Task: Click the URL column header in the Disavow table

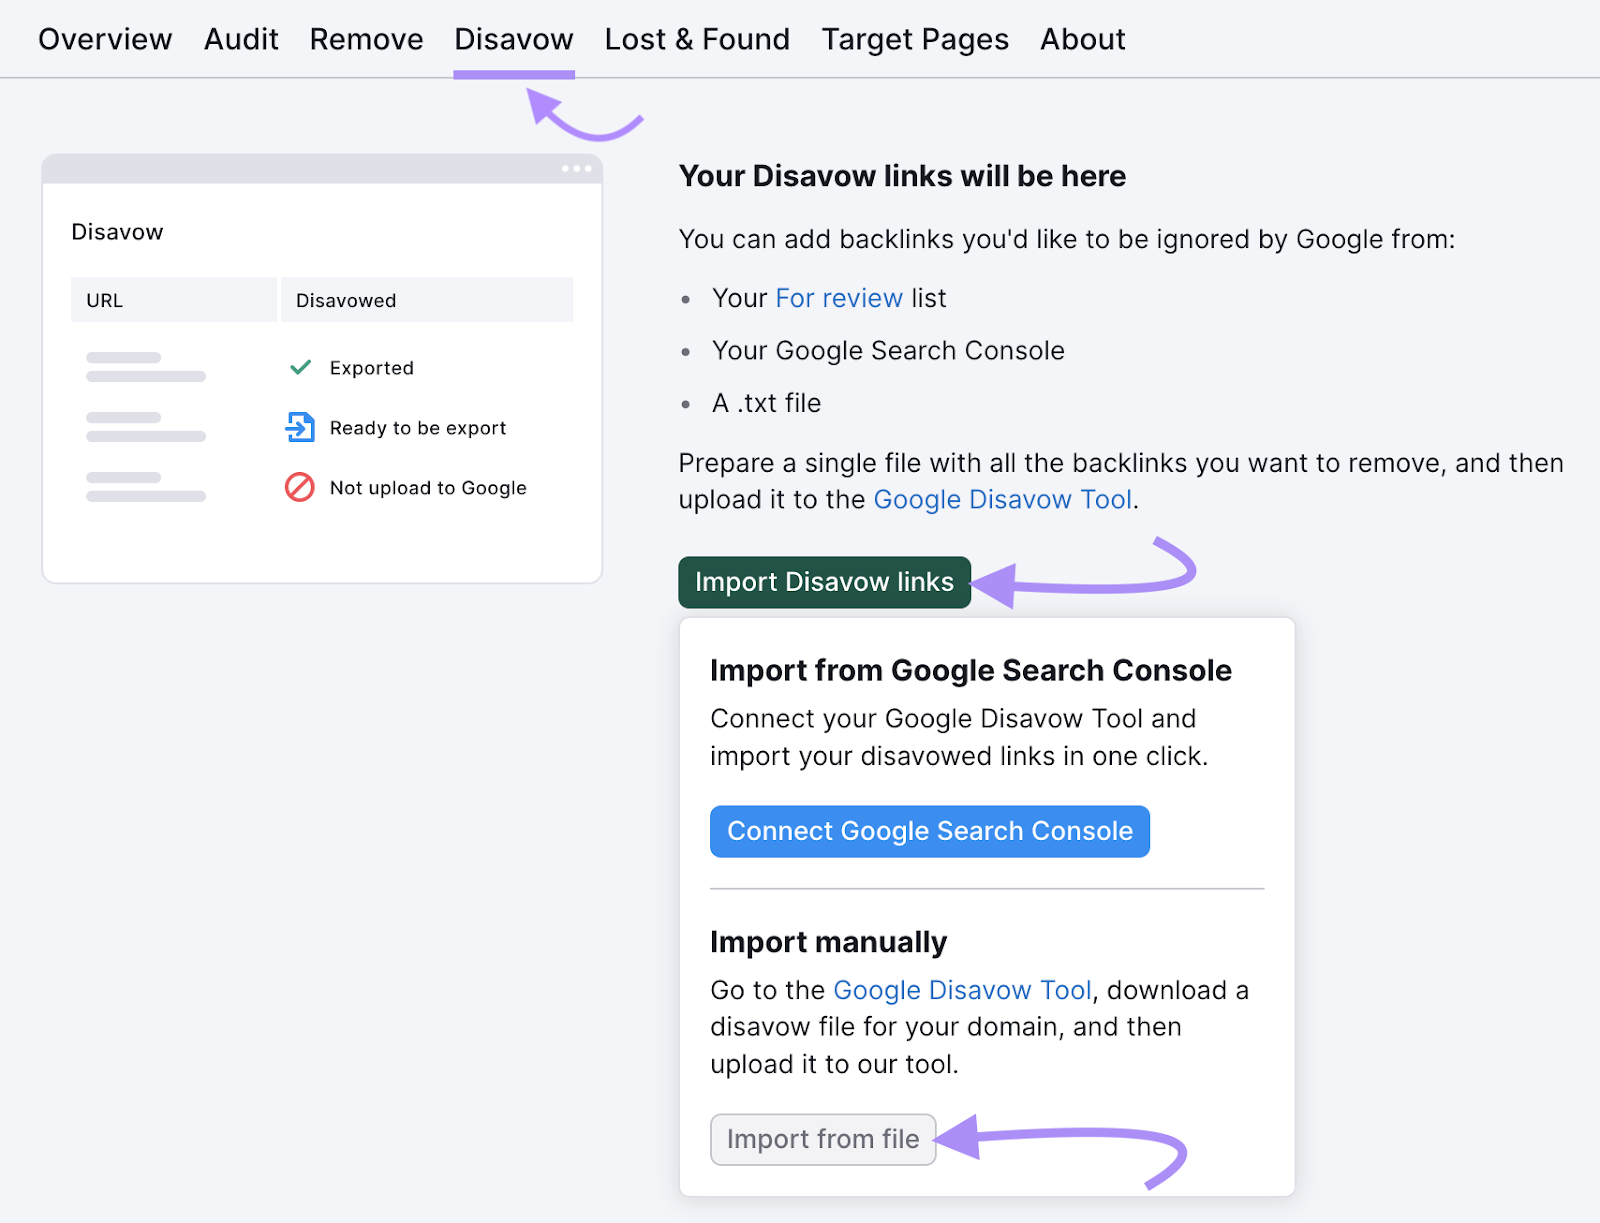Action: [x=104, y=299]
